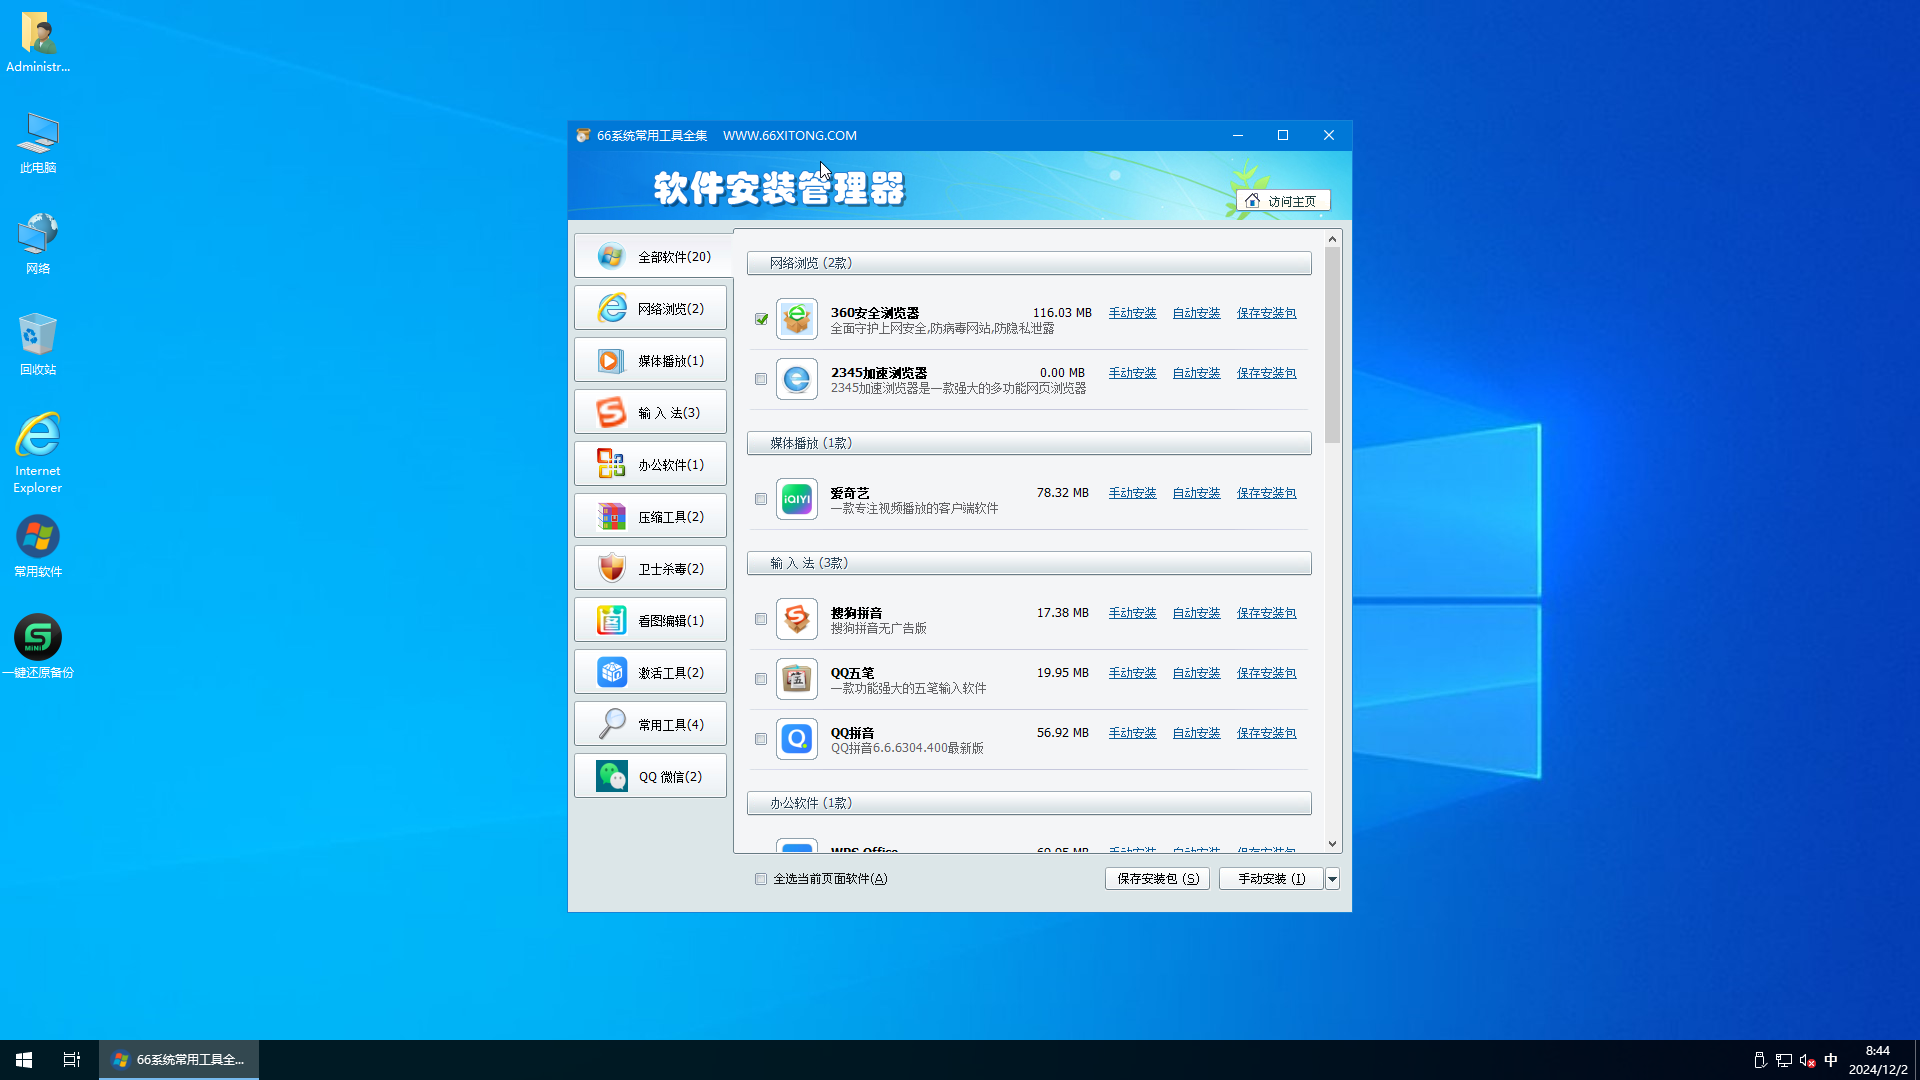Check the QQ拼音 checkbox
The width and height of the screenshot is (1920, 1080).
[x=761, y=739]
